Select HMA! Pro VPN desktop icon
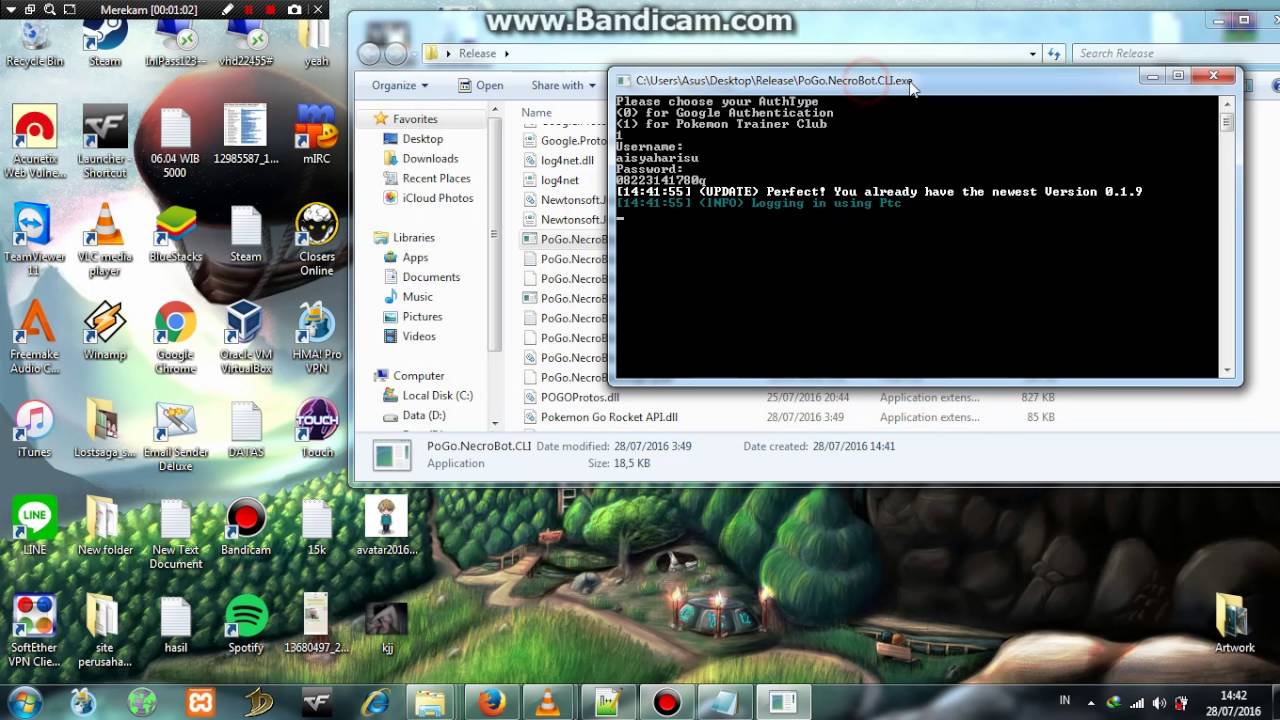Image resolution: width=1280 pixels, height=720 pixels. 317,338
